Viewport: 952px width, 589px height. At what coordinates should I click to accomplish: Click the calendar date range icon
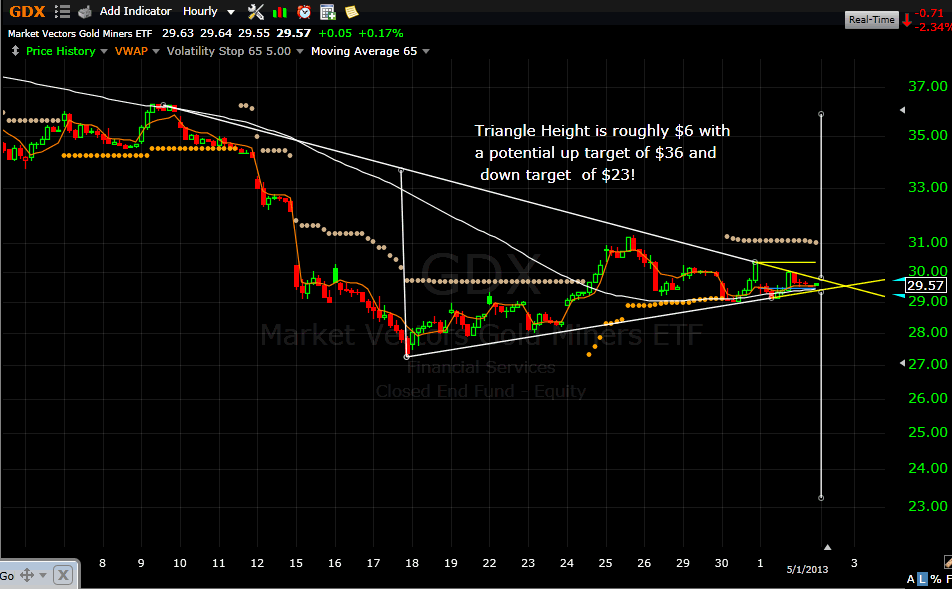[327, 12]
